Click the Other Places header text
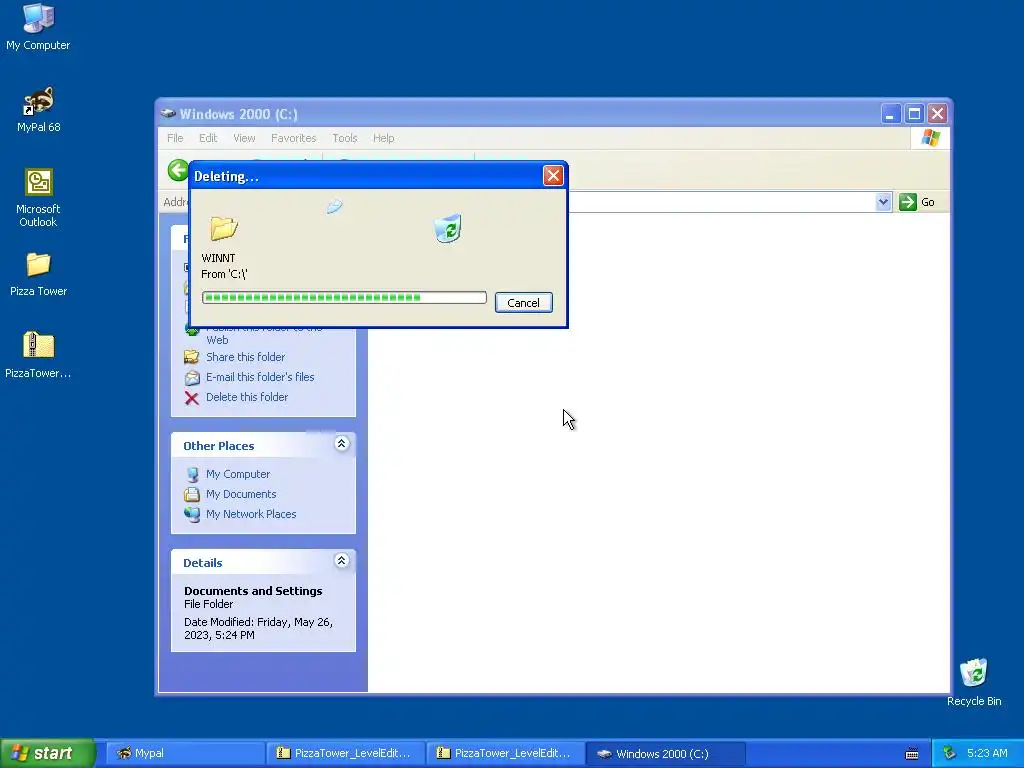Screen dimensions: 1024x768 point(219,446)
